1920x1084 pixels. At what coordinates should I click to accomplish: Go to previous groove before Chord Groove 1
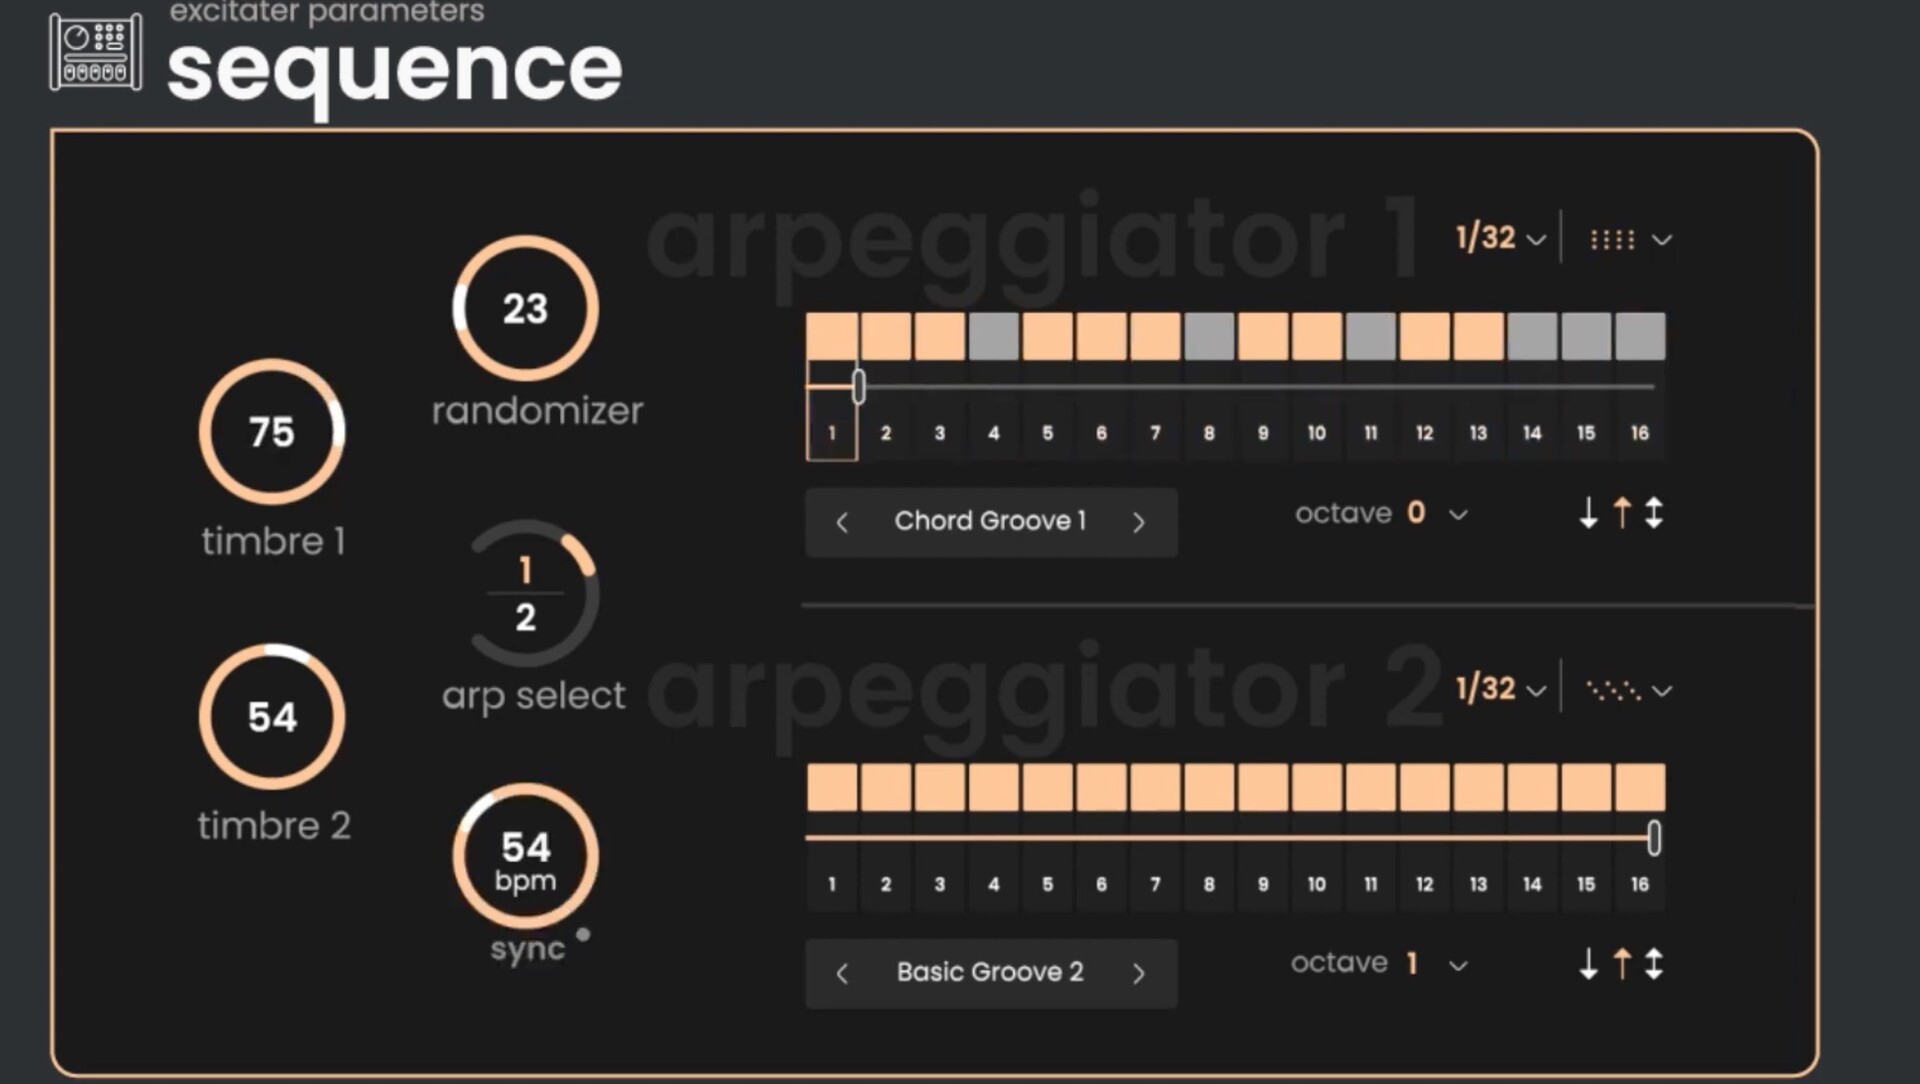pos(842,522)
